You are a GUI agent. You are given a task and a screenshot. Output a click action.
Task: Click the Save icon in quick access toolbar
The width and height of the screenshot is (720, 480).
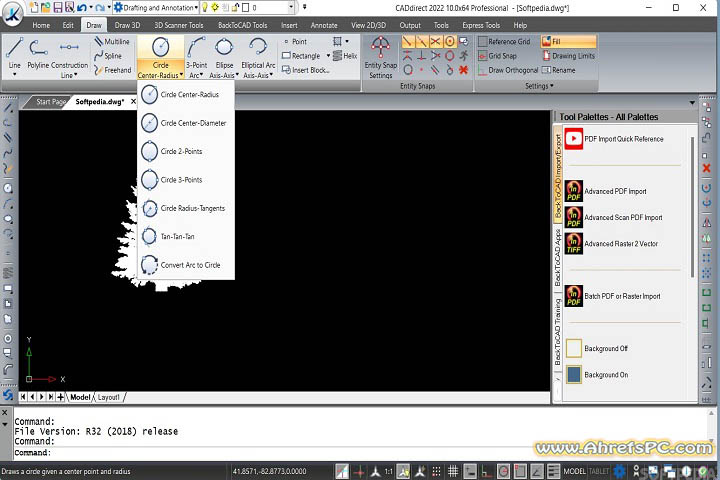[58, 7]
